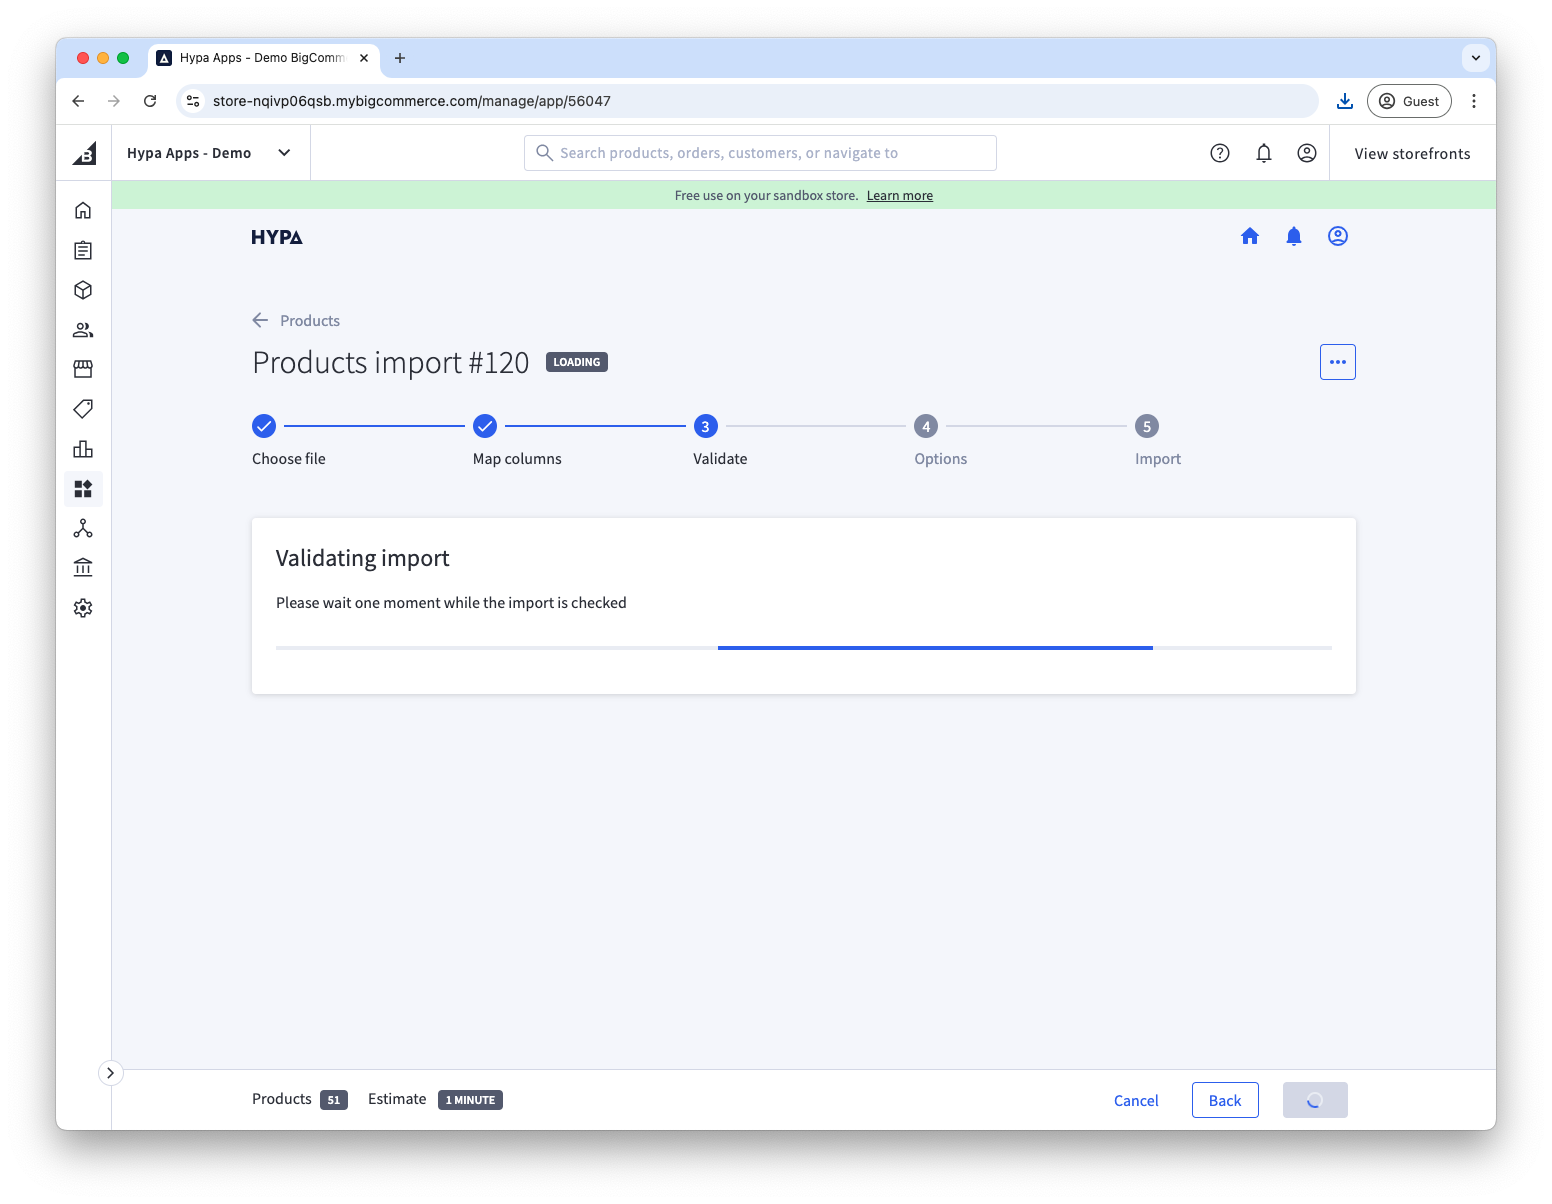Select the Map columns step
Viewport: 1552px width, 1204px height.
[x=484, y=425]
